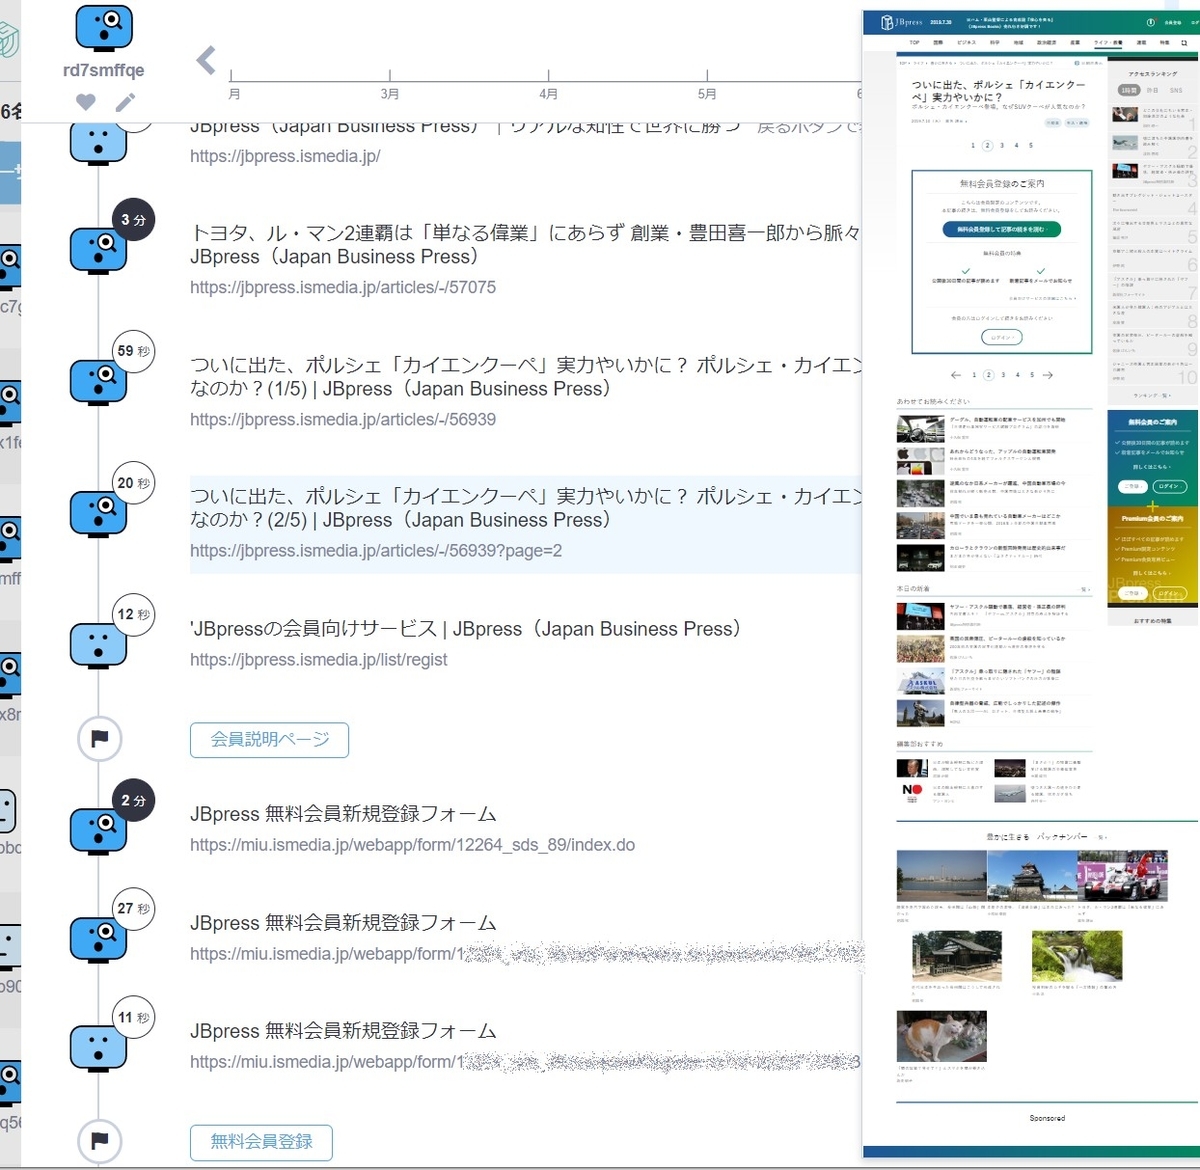Click the 2 分 duration badge
This screenshot has height=1170, width=1200.
point(133,800)
